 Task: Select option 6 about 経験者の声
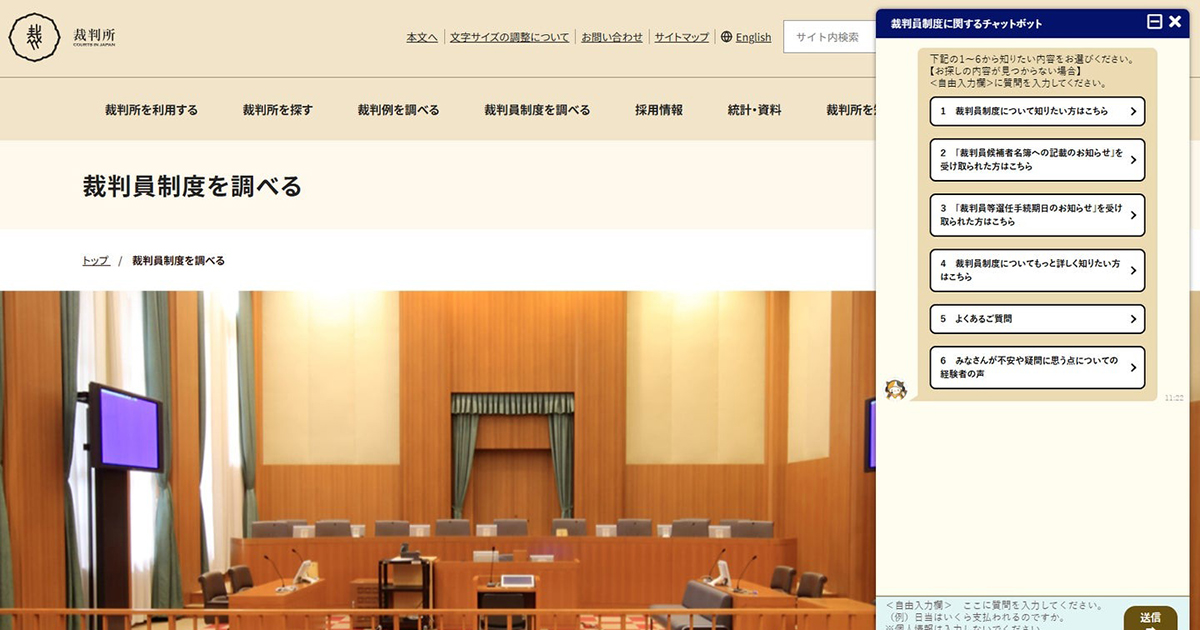click(1036, 367)
